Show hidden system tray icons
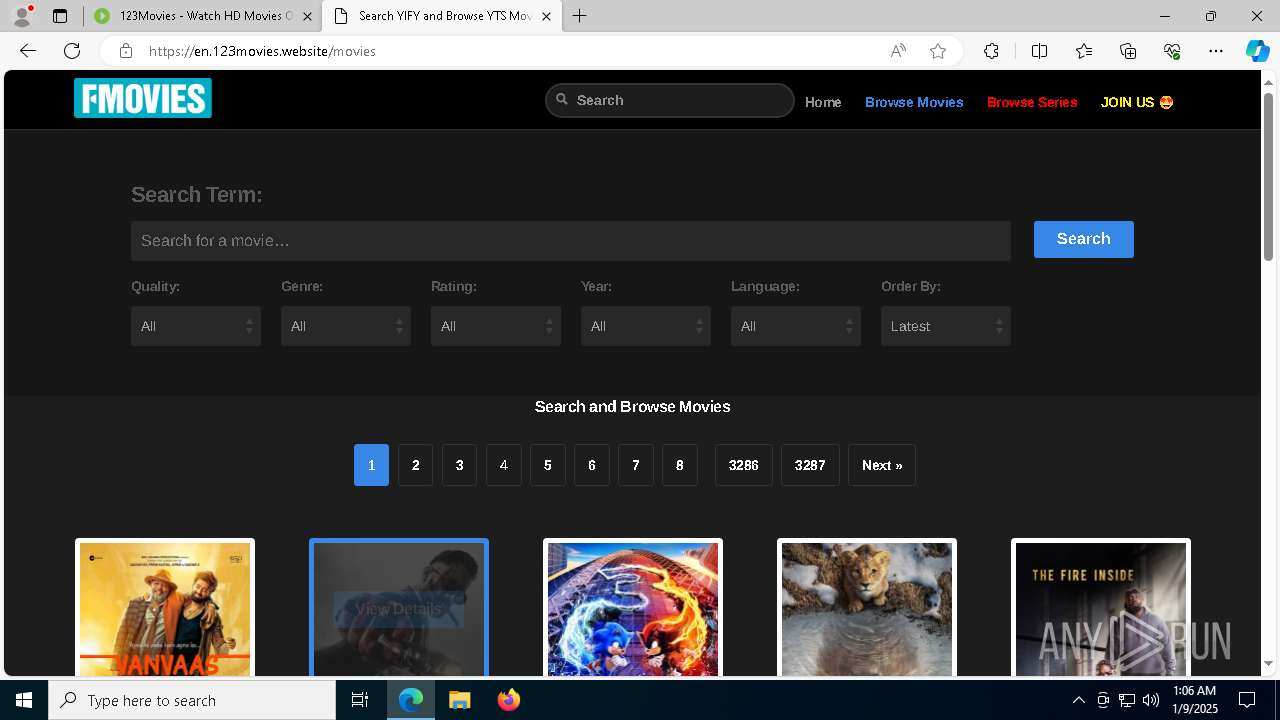 click(1078, 700)
